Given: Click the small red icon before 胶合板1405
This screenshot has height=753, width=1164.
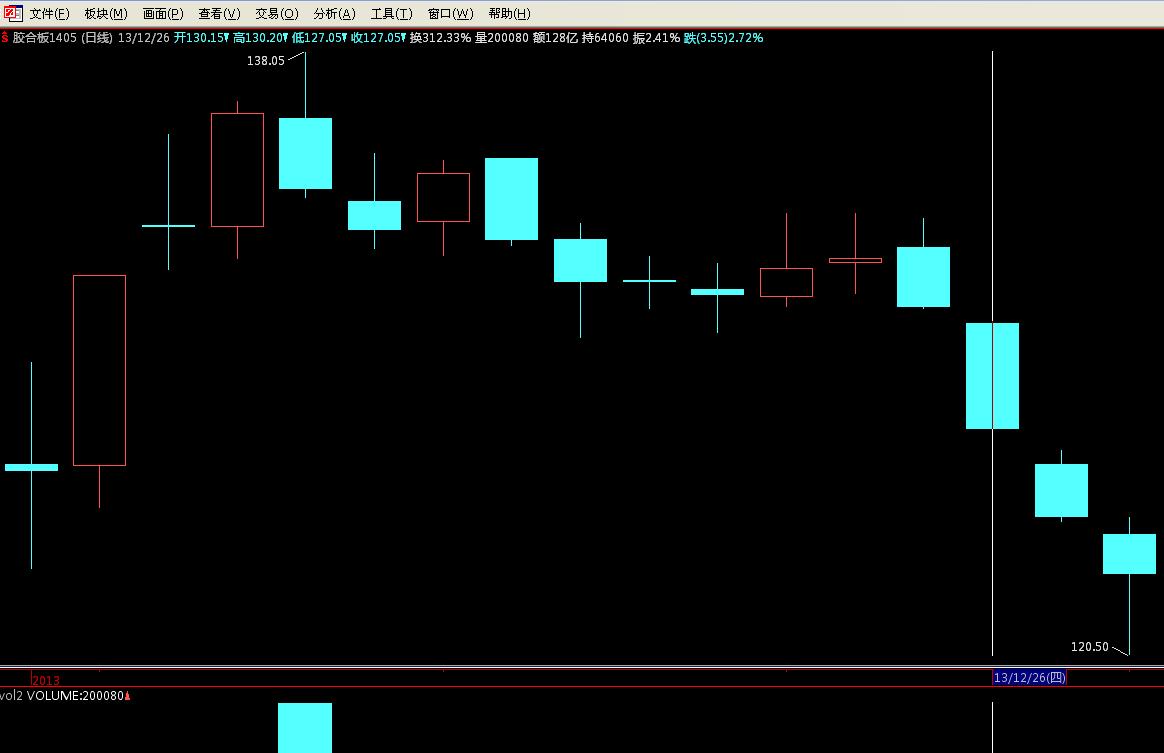Looking at the screenshot, I should point(5,37).
